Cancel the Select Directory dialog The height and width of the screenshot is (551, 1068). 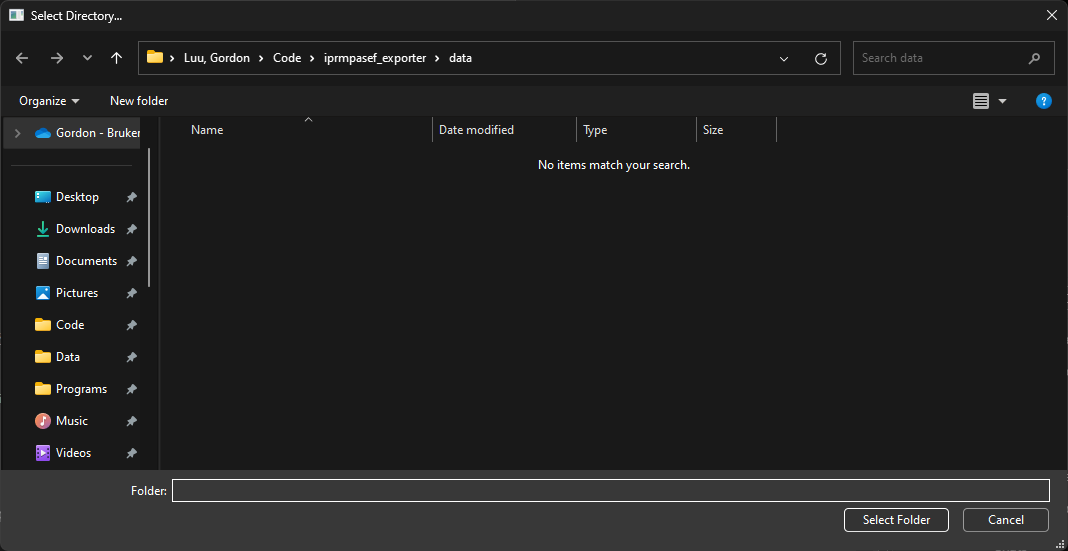coord(1006,520)
